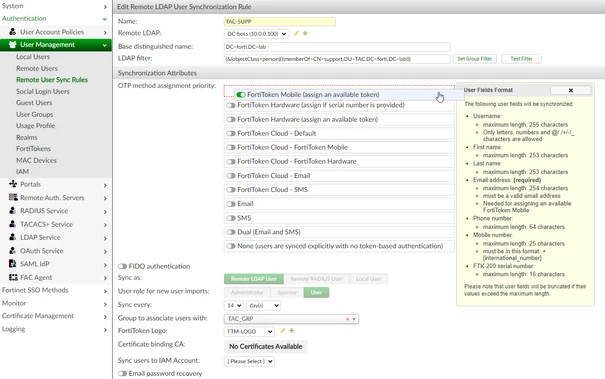Enable FortiToken Cloud - FortiToken Hardware
Image resolution: width=605 pixels, height=379 pixels.
(231, 161)
